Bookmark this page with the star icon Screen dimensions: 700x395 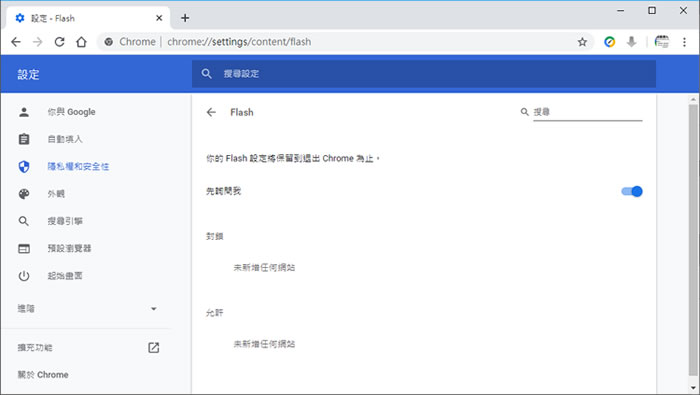(582, 42)
